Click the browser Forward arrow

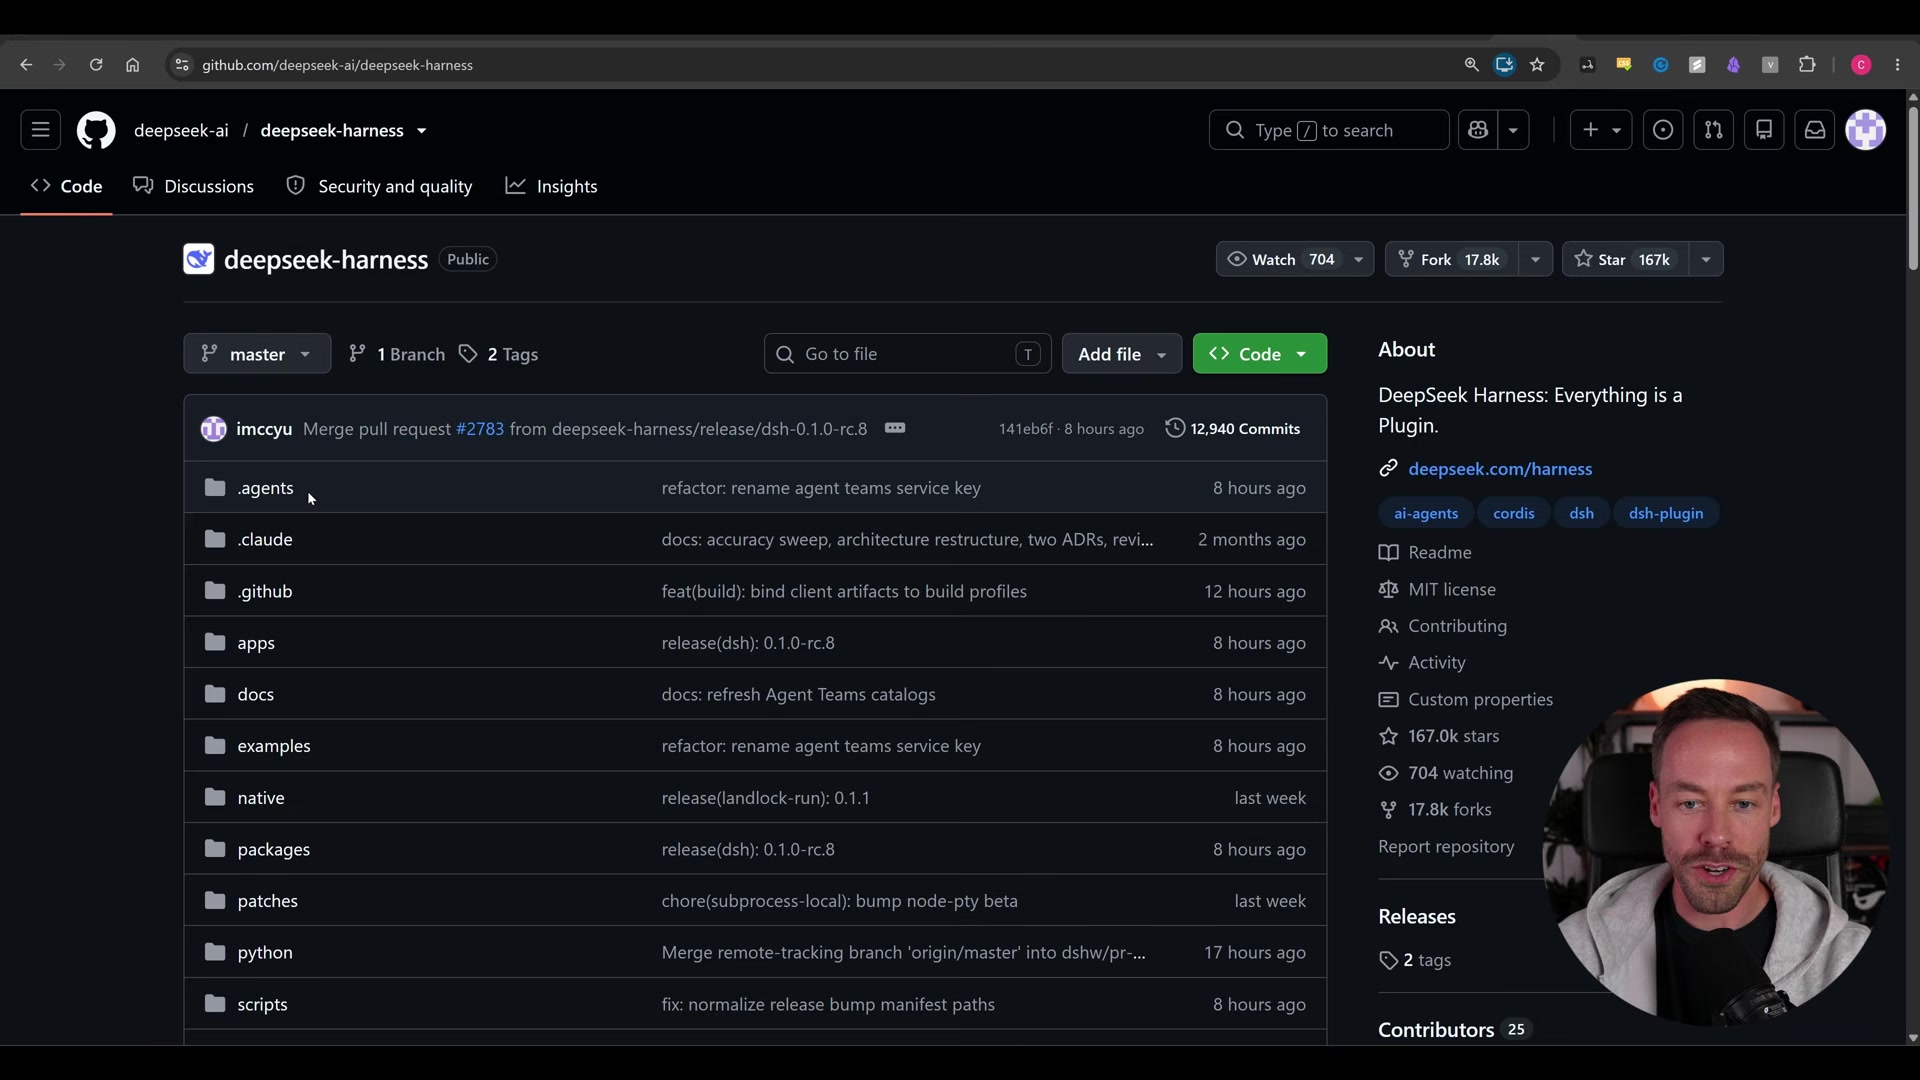point(60,65)
